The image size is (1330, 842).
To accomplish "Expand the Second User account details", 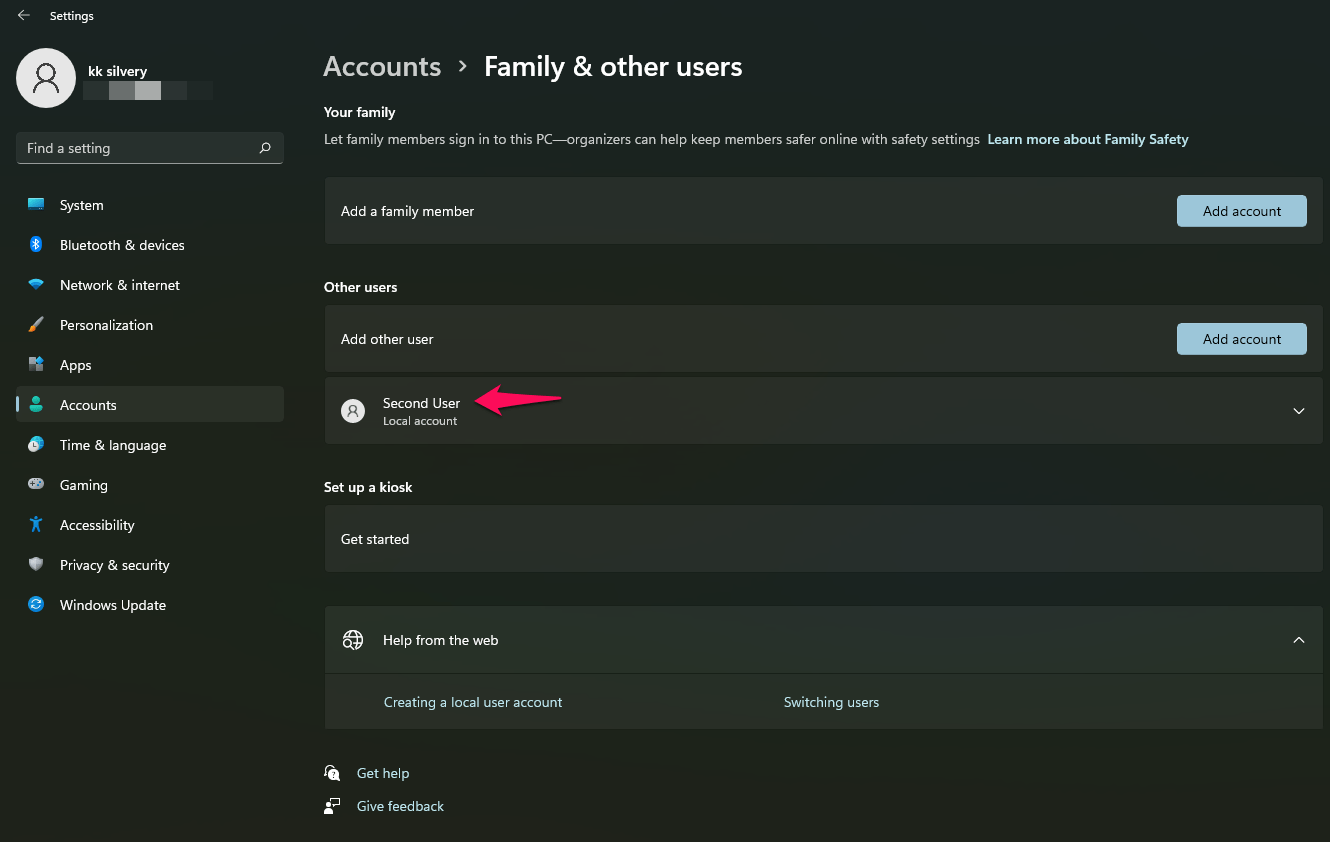I will 1298,410.
